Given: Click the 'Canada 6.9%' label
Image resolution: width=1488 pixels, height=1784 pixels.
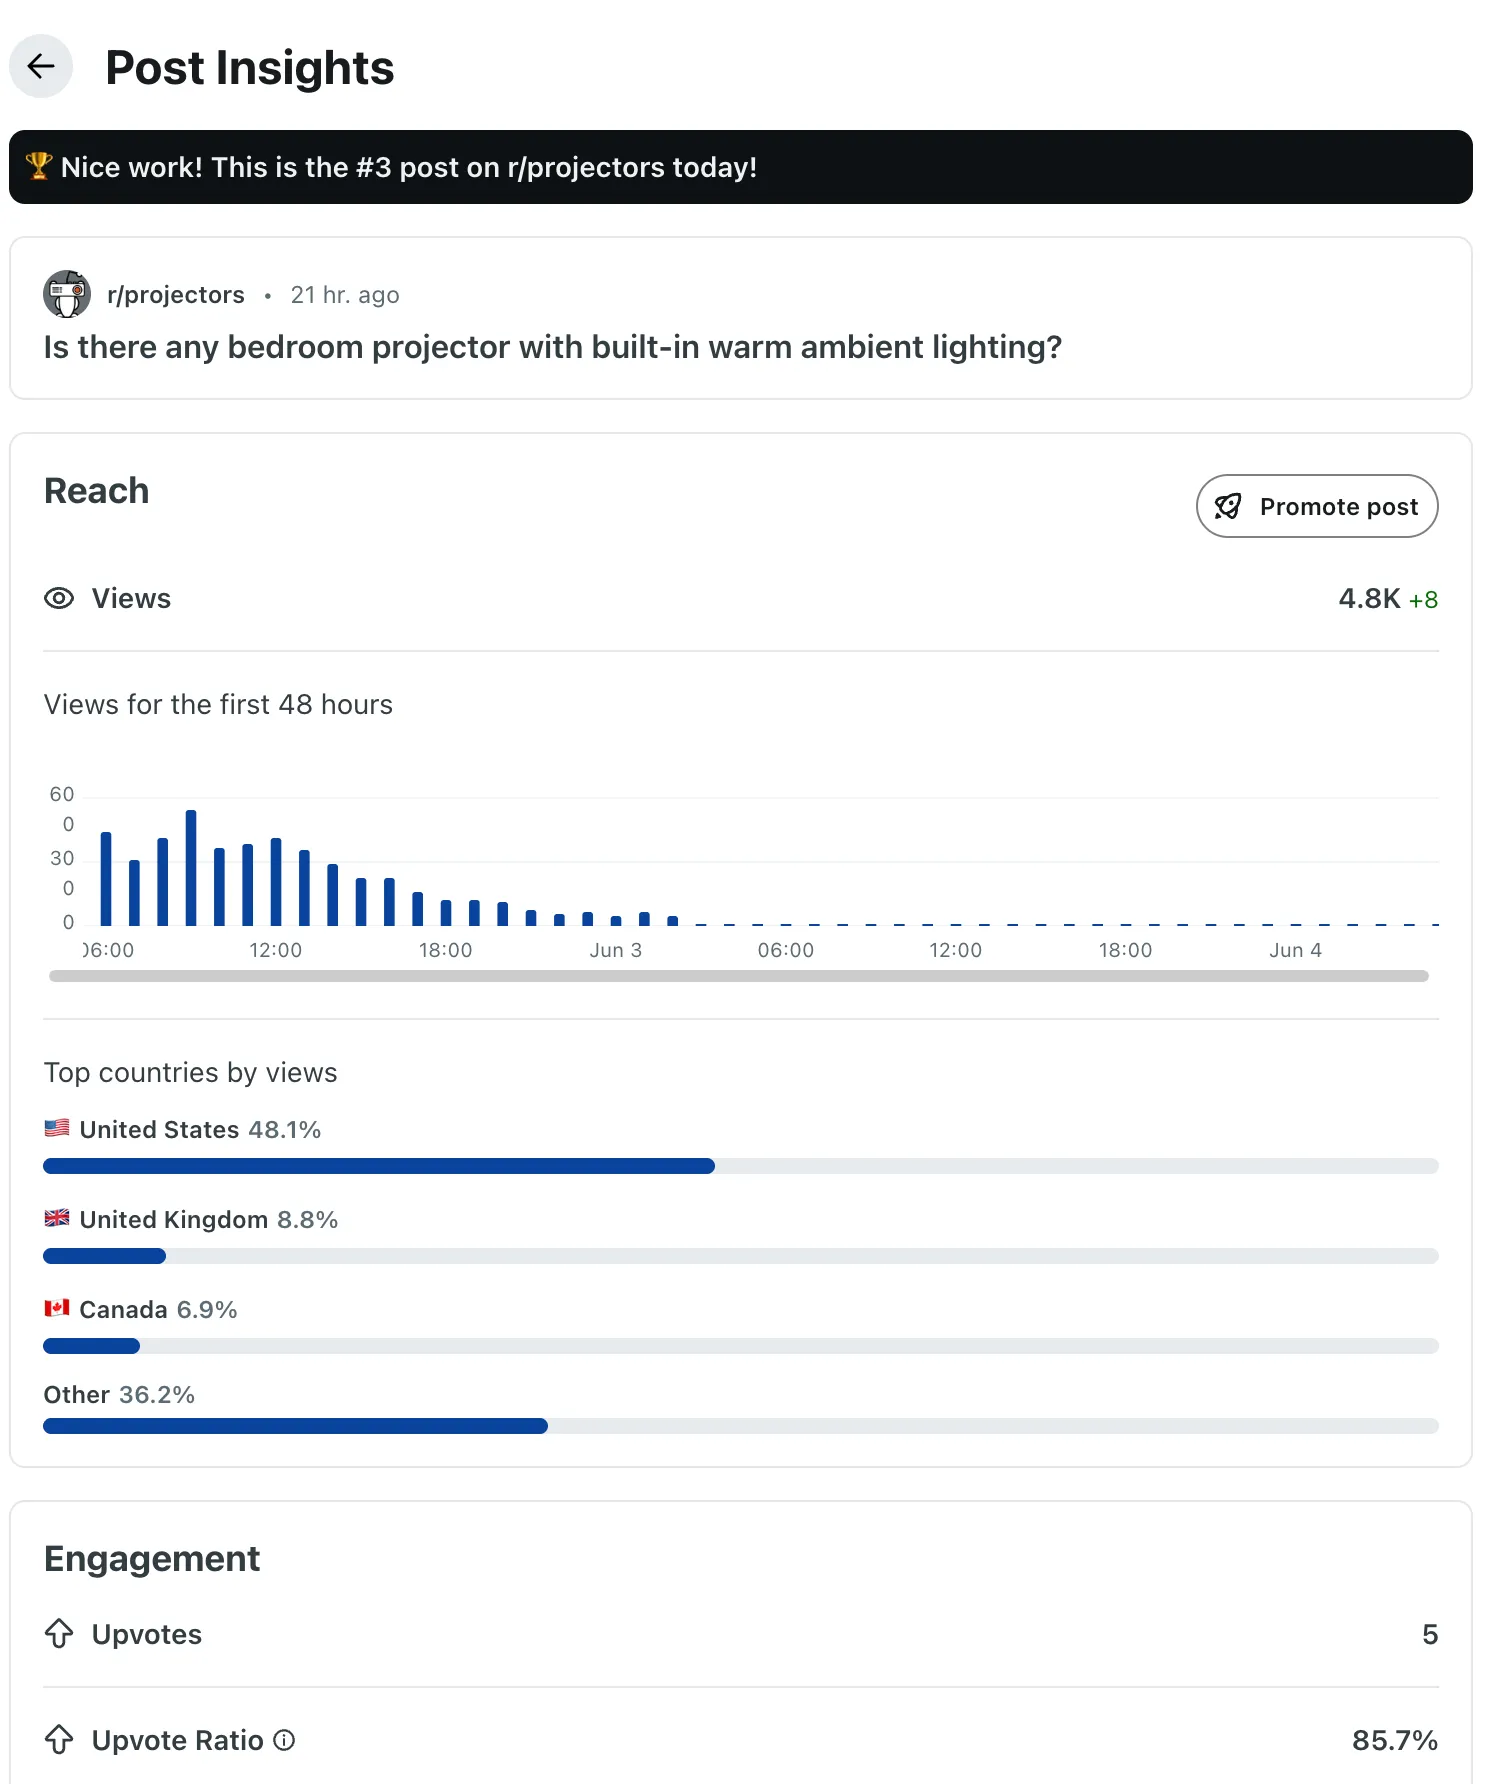Looking at the screenshot, I should [158, 1310].
